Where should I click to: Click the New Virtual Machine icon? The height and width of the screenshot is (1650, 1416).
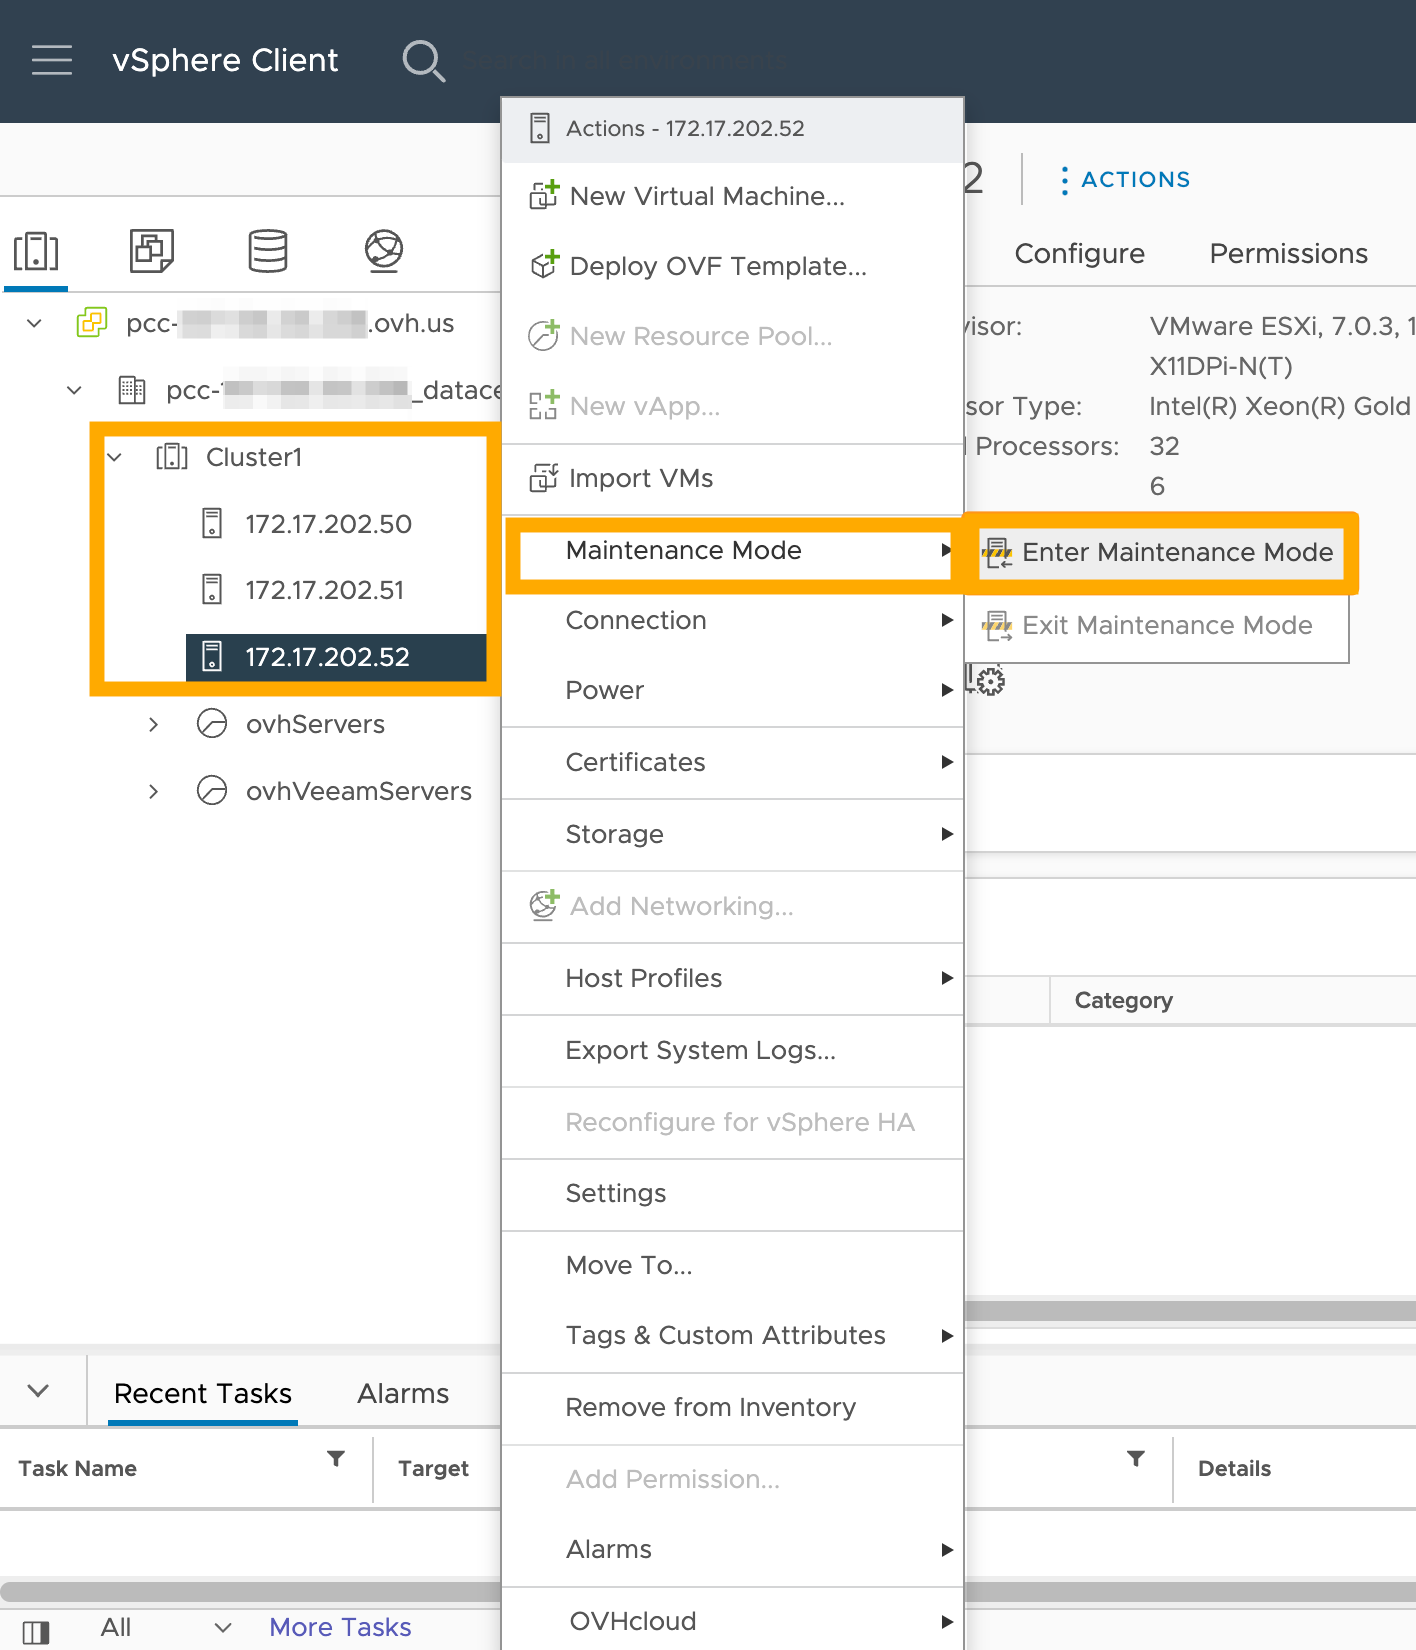(544, 195)
